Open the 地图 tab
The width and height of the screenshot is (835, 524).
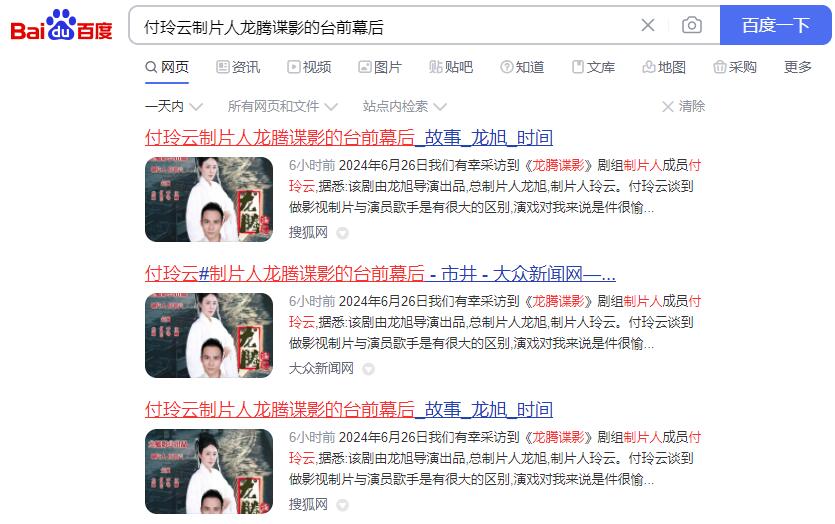coord(664,67)
